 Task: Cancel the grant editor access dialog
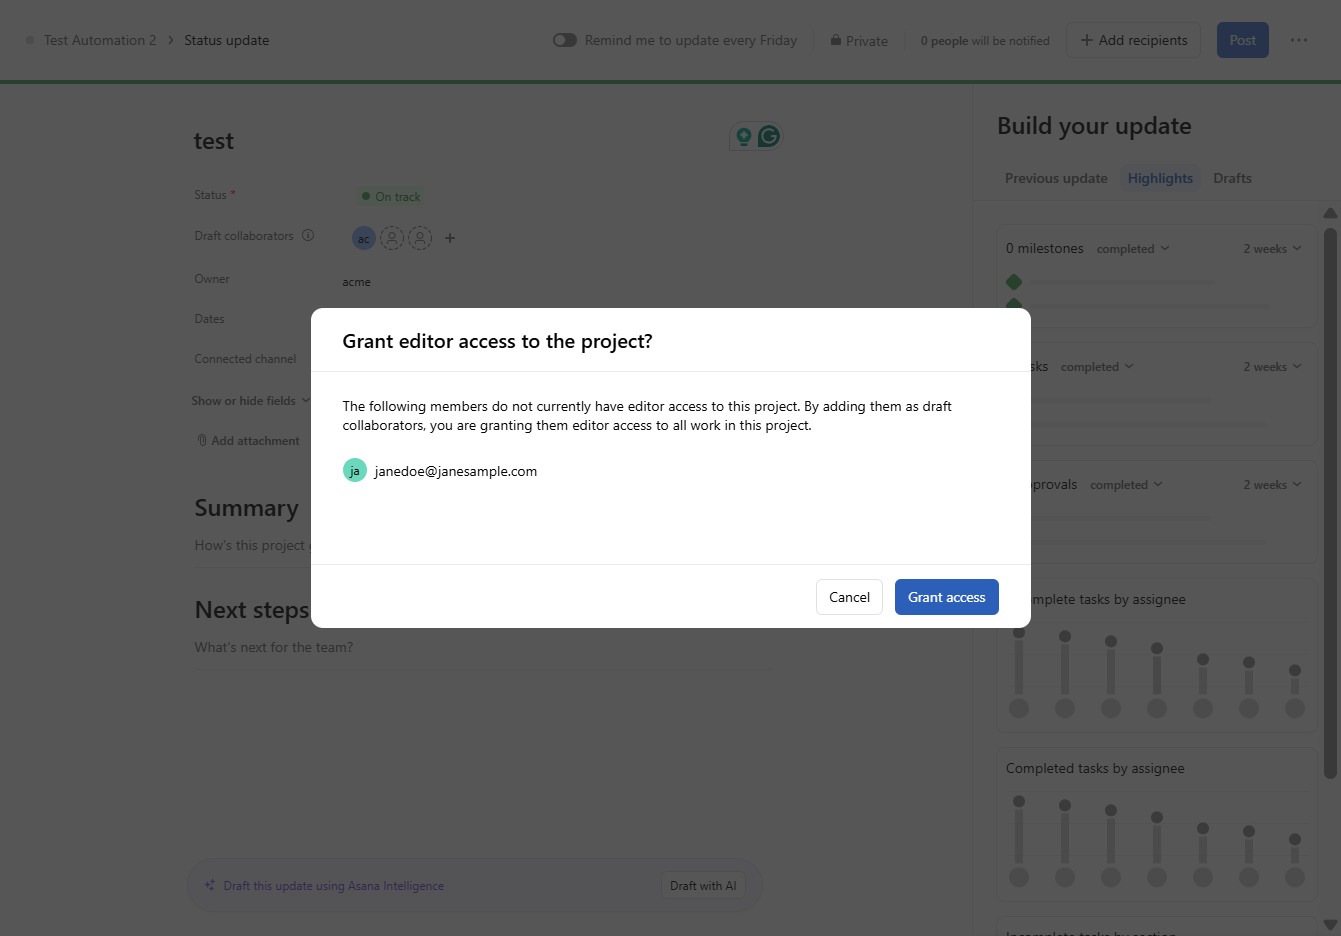click(x=849, y=597)
